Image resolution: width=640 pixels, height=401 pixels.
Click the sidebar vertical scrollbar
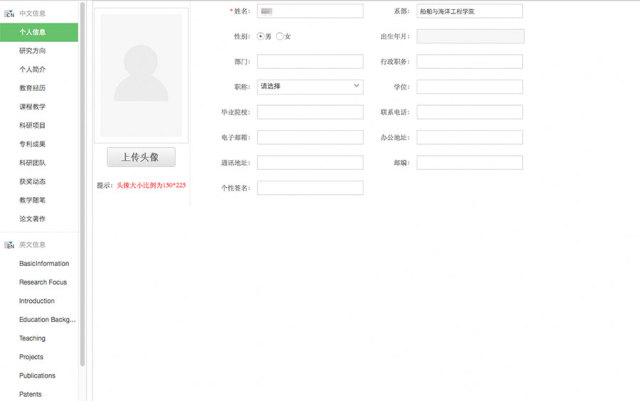tap(82, 180)
